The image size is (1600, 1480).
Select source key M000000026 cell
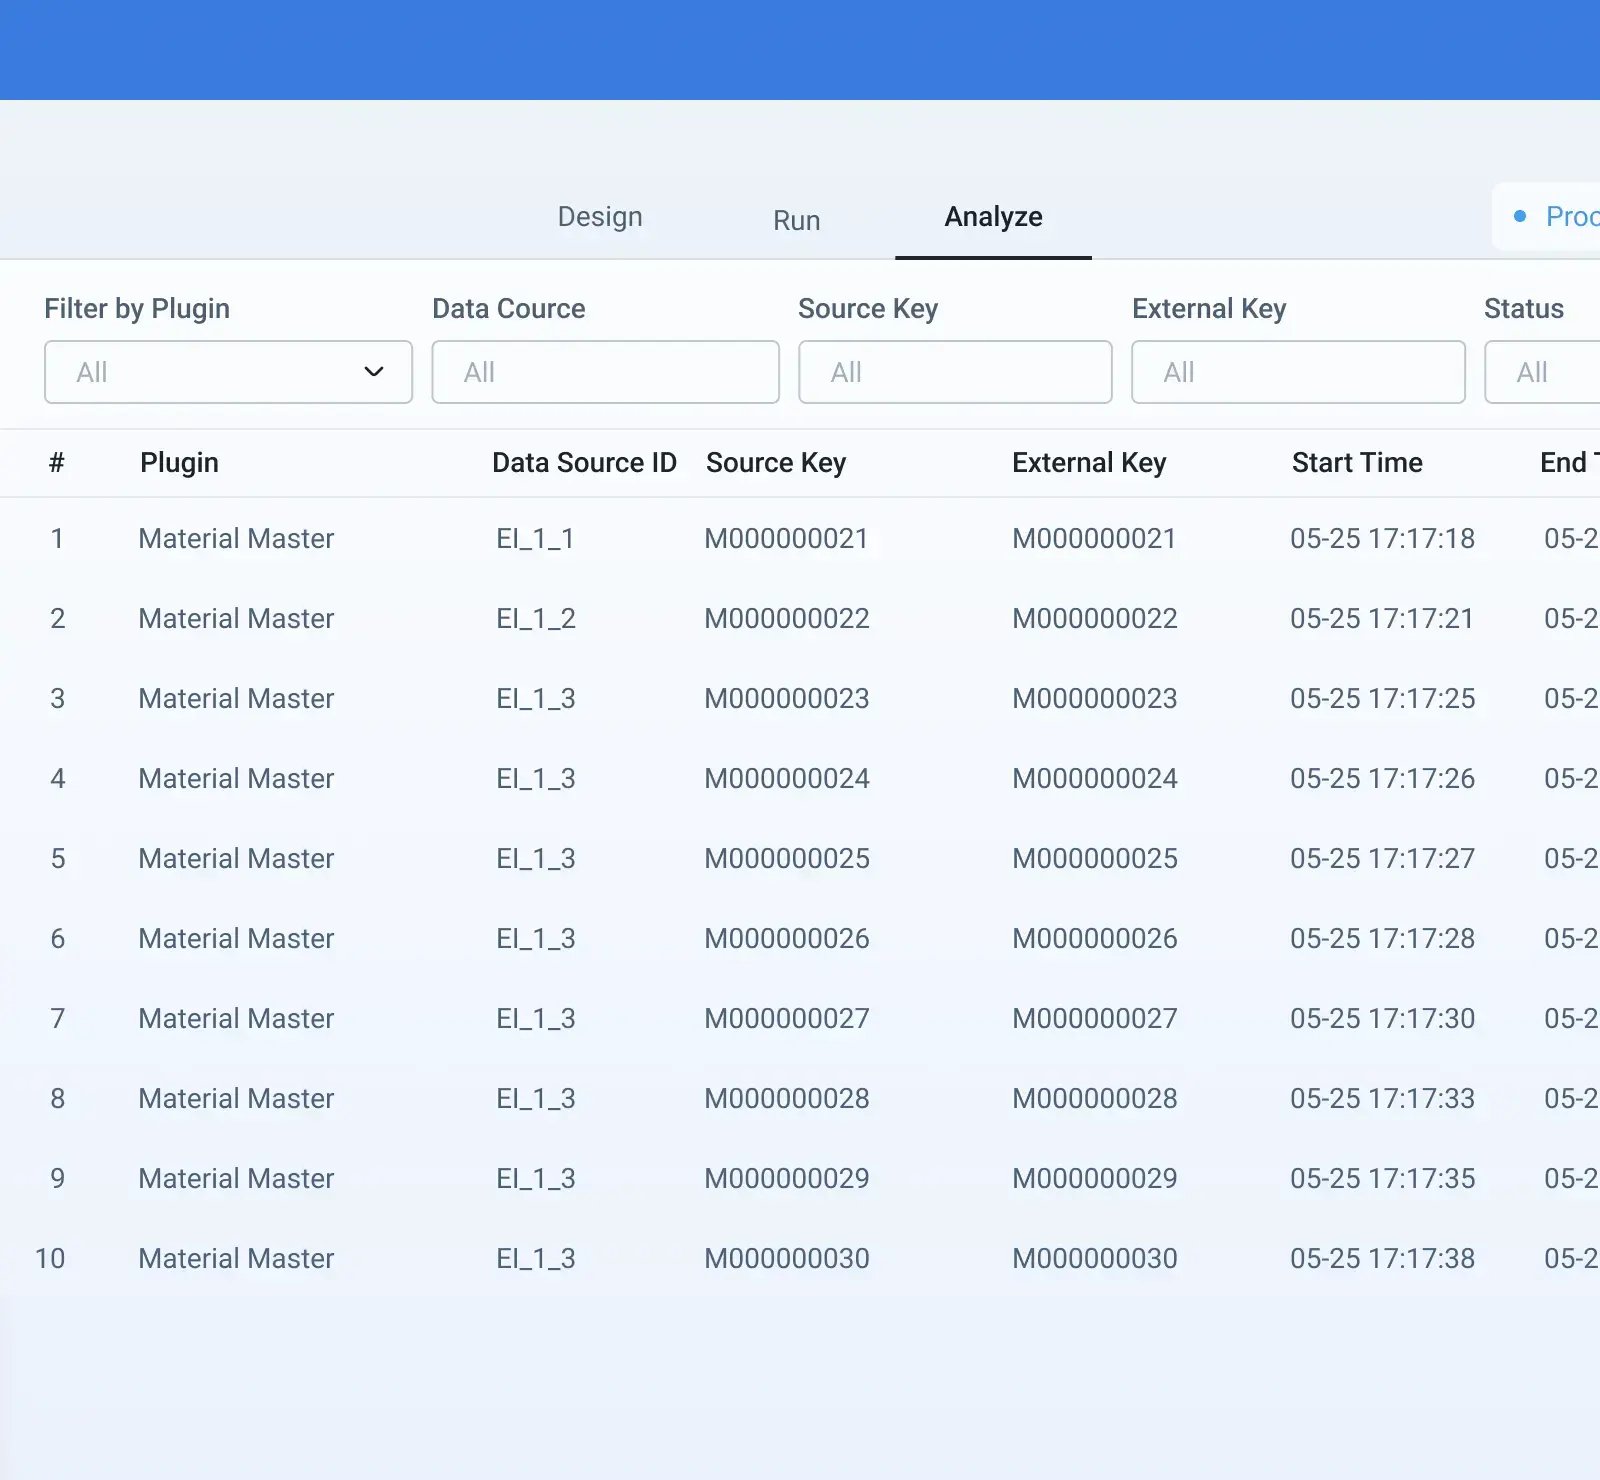(787, 938)
